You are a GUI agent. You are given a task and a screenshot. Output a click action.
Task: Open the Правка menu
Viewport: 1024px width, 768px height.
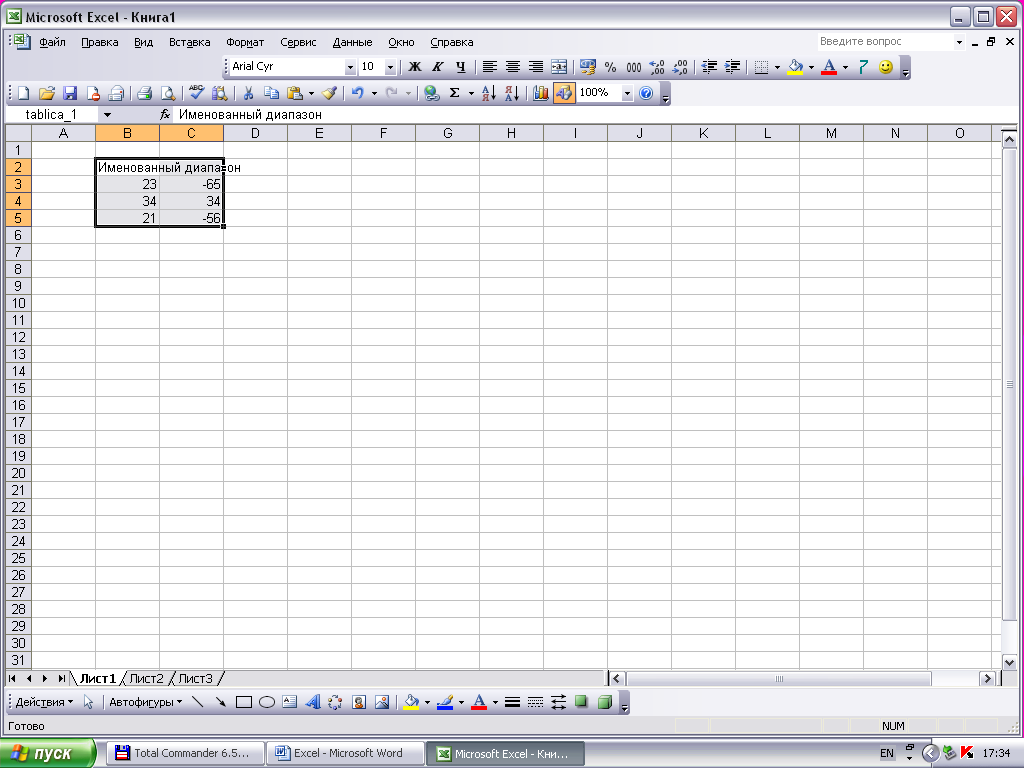point(100,42)
